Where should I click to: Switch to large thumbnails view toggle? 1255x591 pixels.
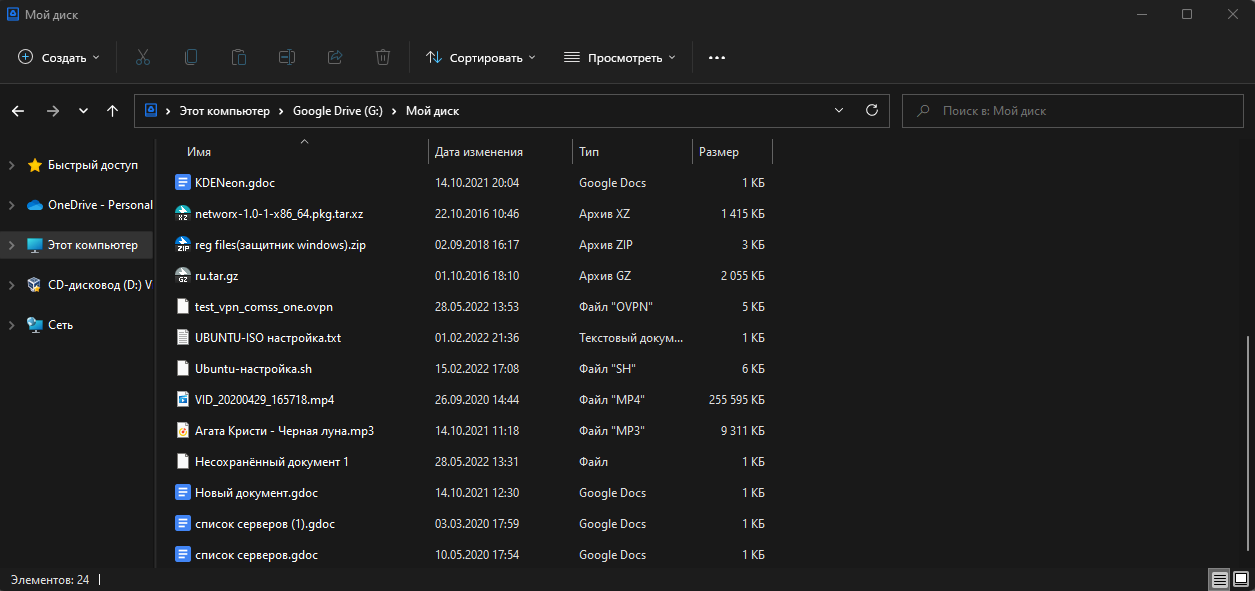tap(1240, 579)
